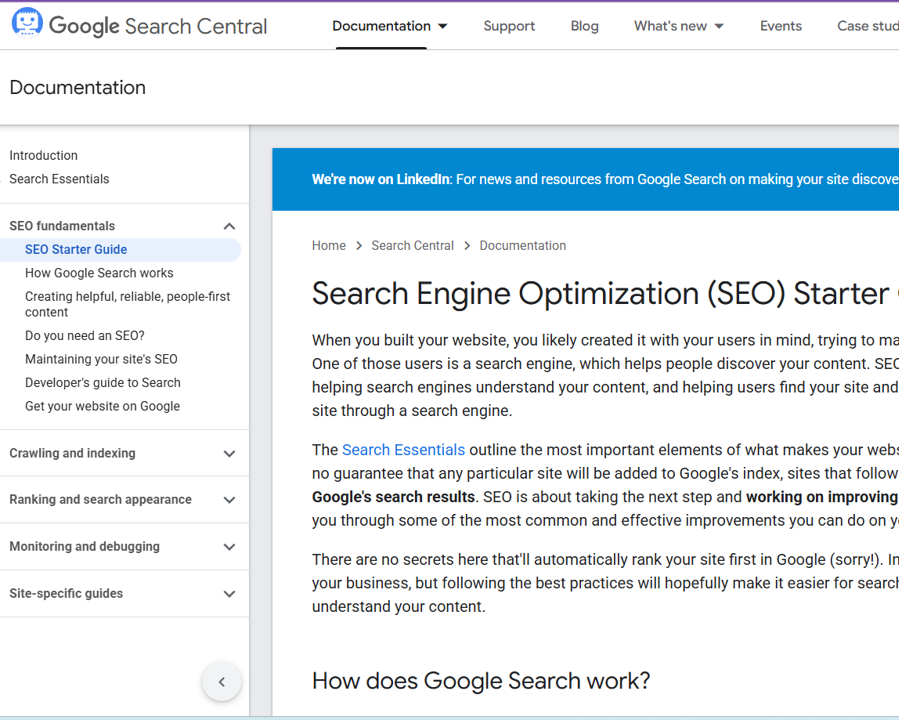Viewport: 899px width, 720px height.
Task: Switch to the Events tab
Action: pyautogui.click(x=780, y=26)
